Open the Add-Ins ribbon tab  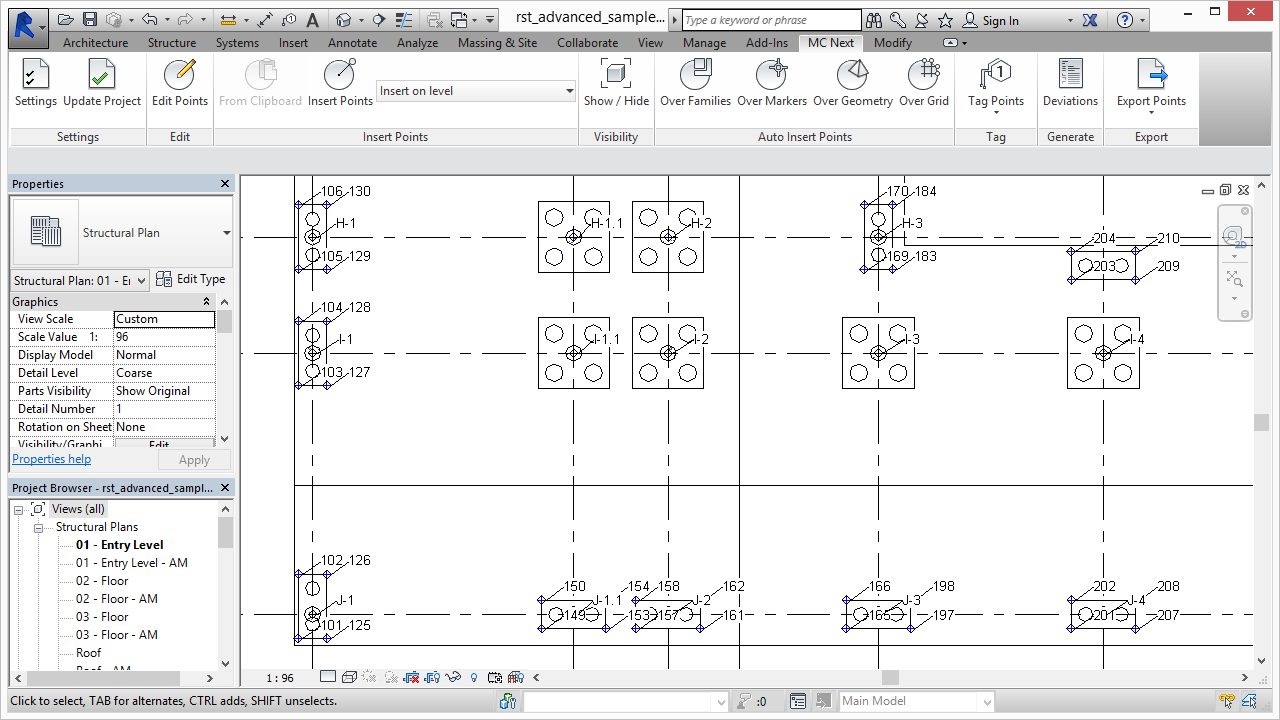tap(767, 43)
